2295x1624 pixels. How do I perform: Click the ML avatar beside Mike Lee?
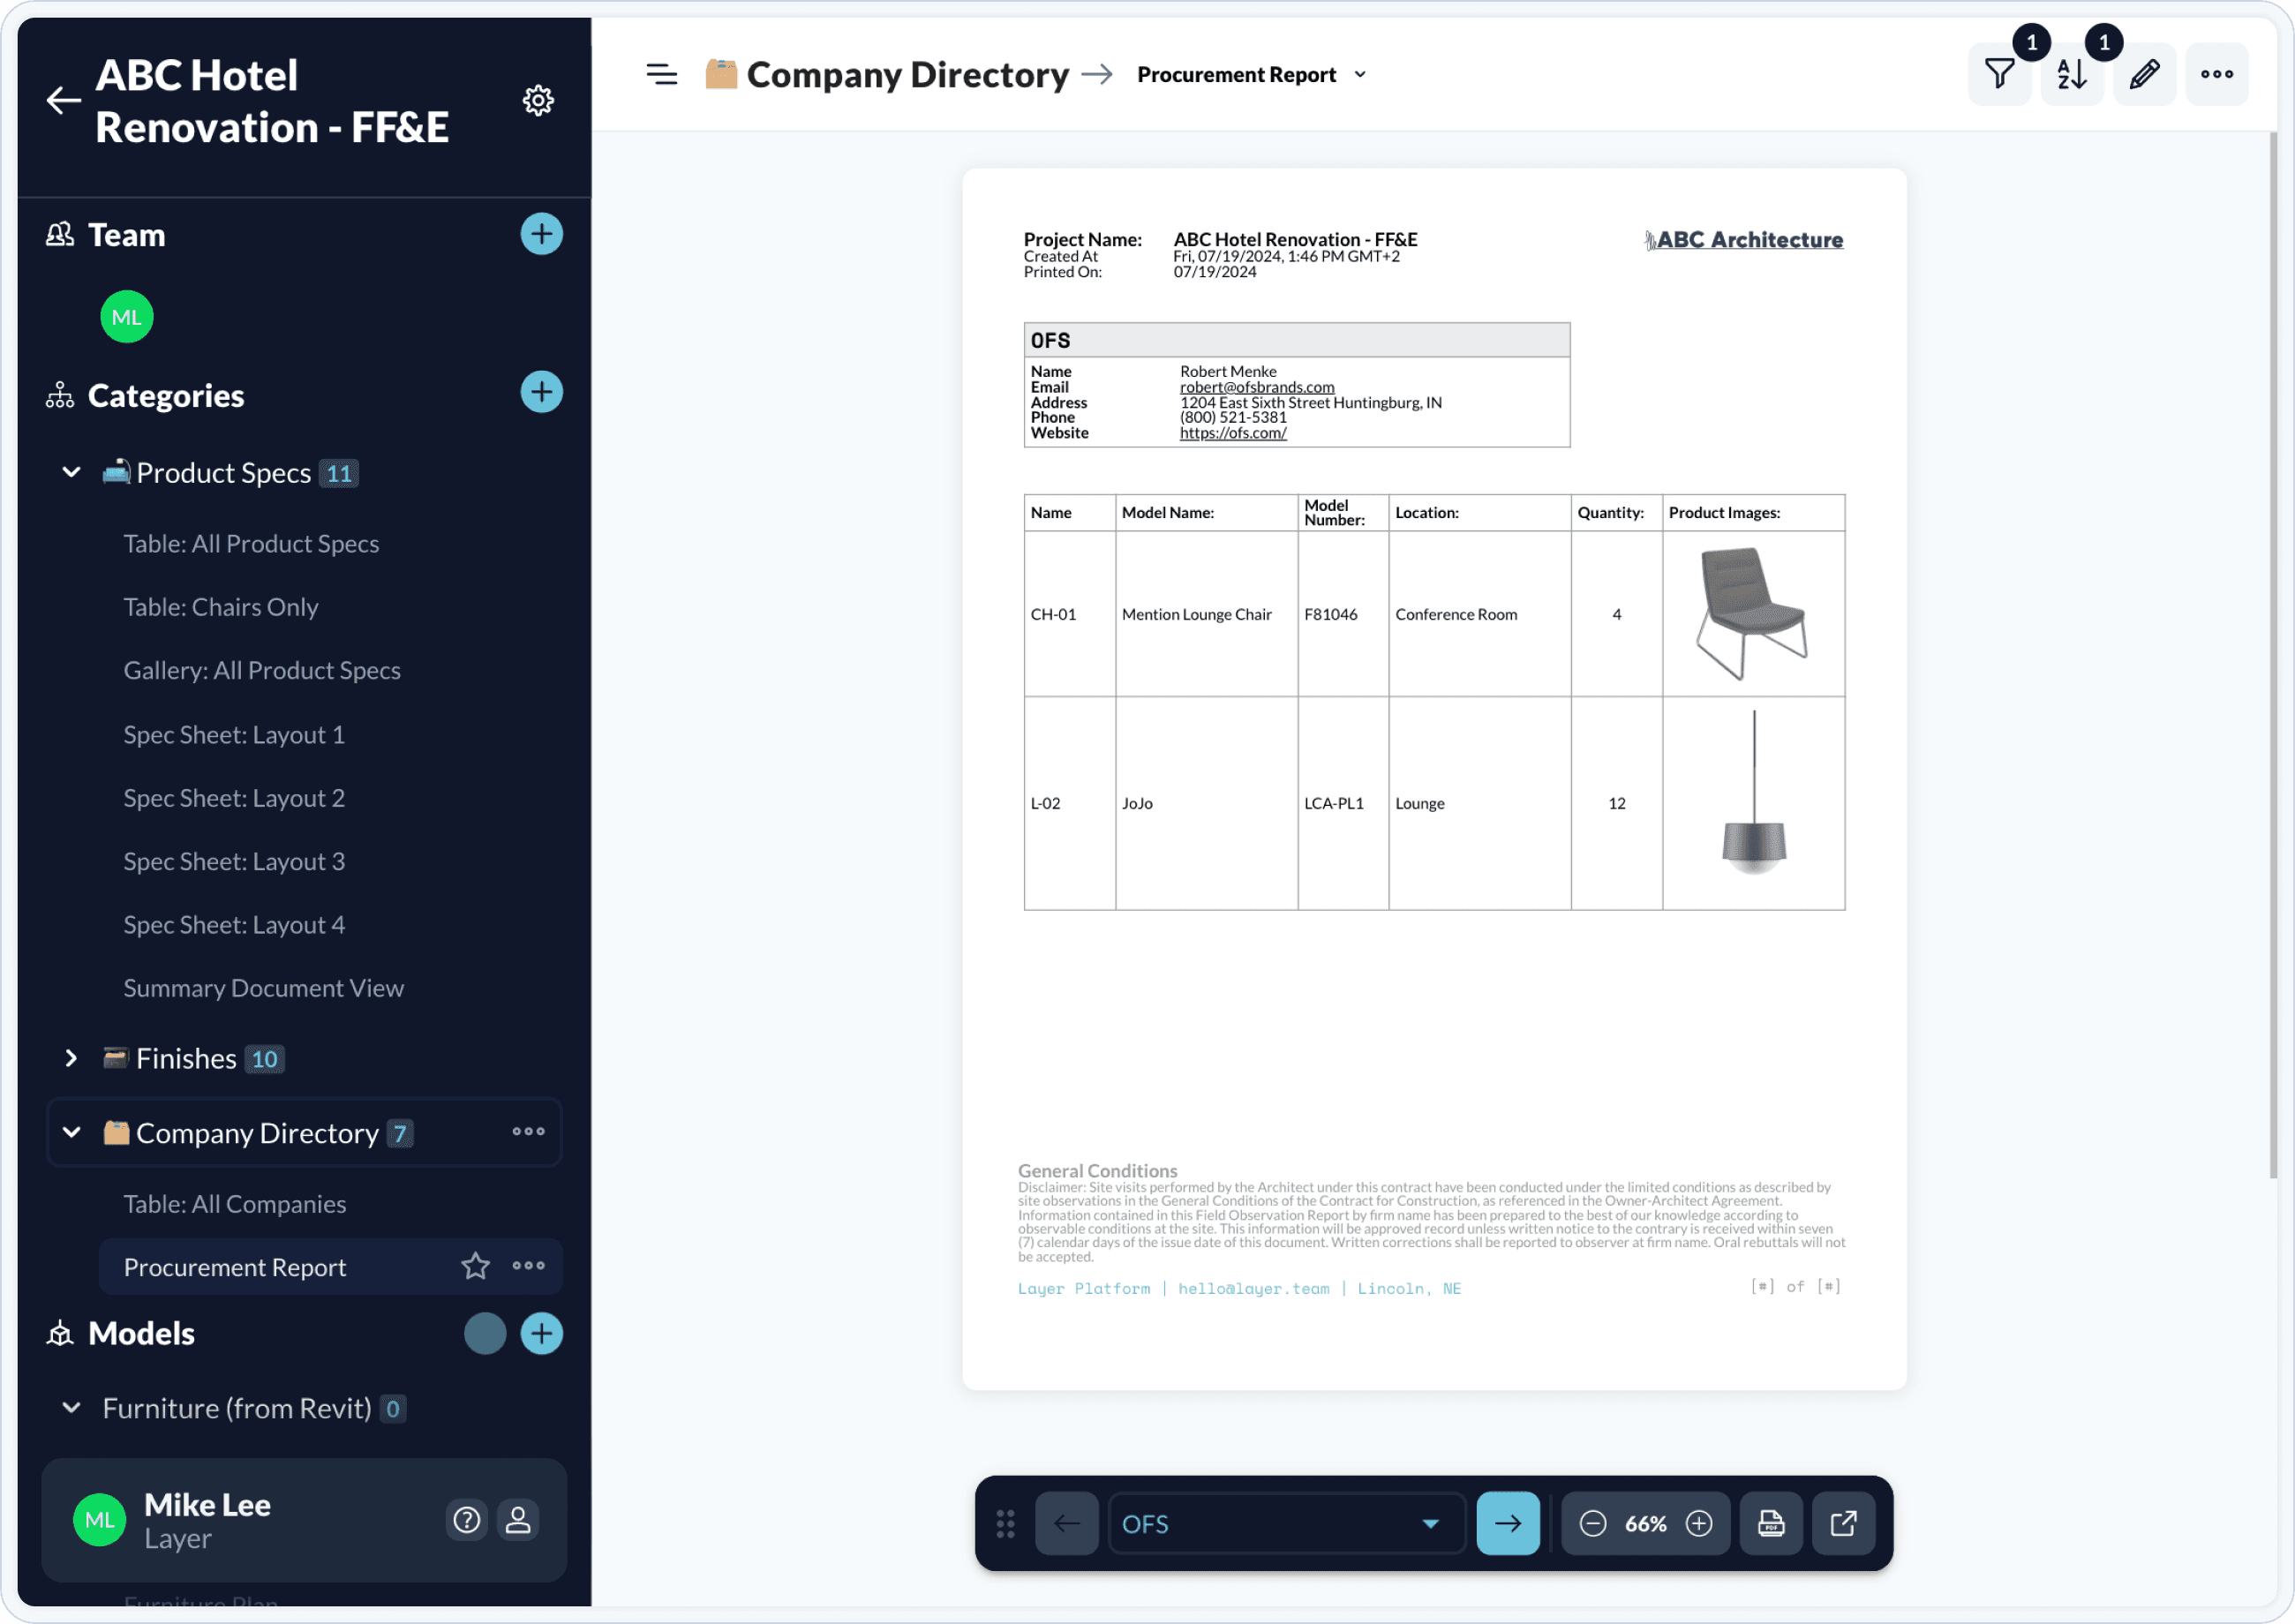99,1520
